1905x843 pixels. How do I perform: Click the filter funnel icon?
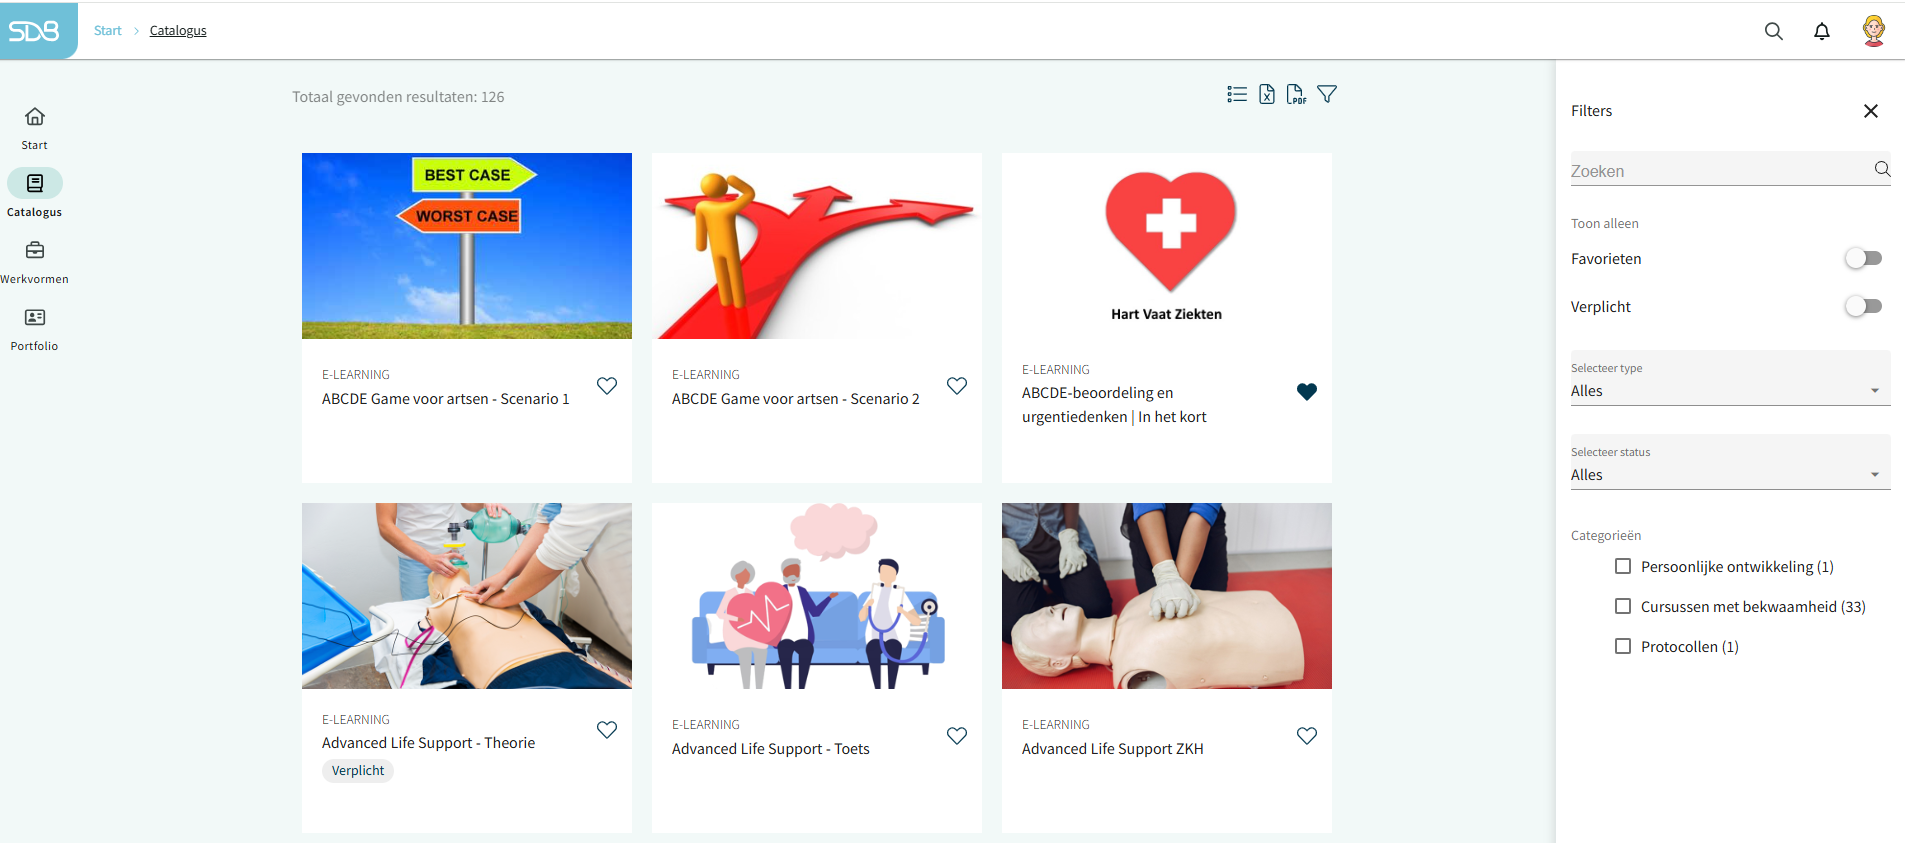pos(1327,94)
